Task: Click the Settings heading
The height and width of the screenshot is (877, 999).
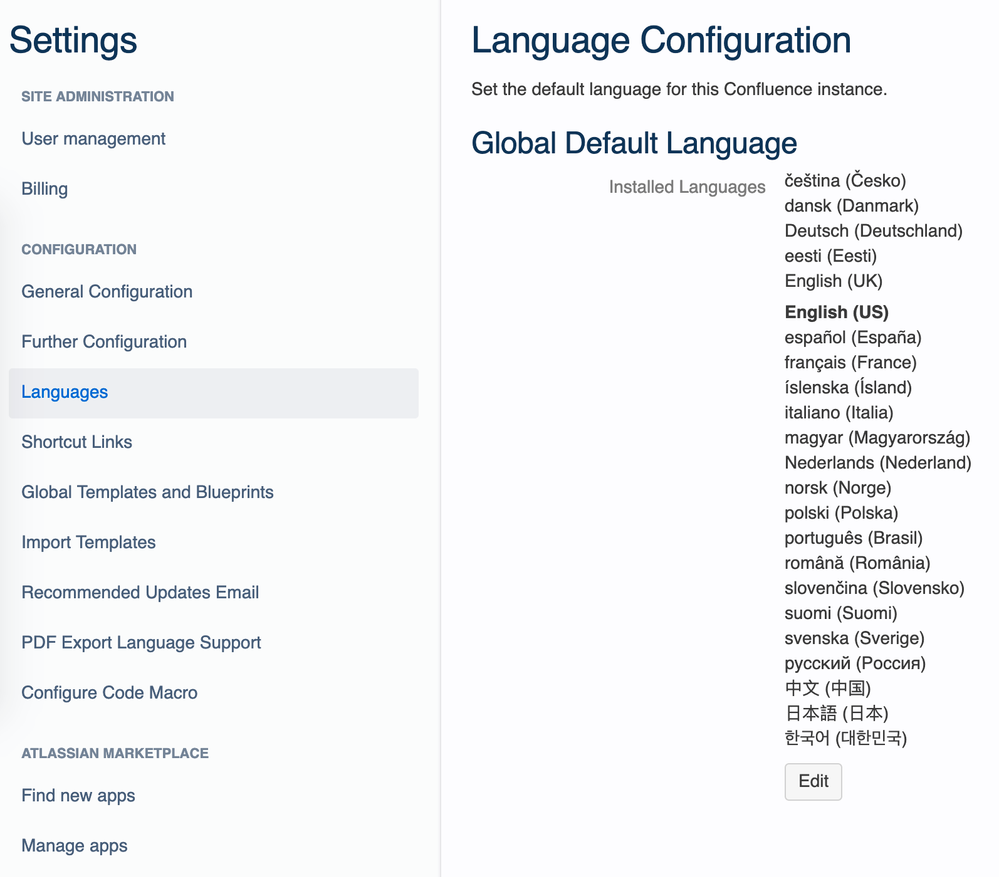Action: pyautogui.click(x=73, y=40)
